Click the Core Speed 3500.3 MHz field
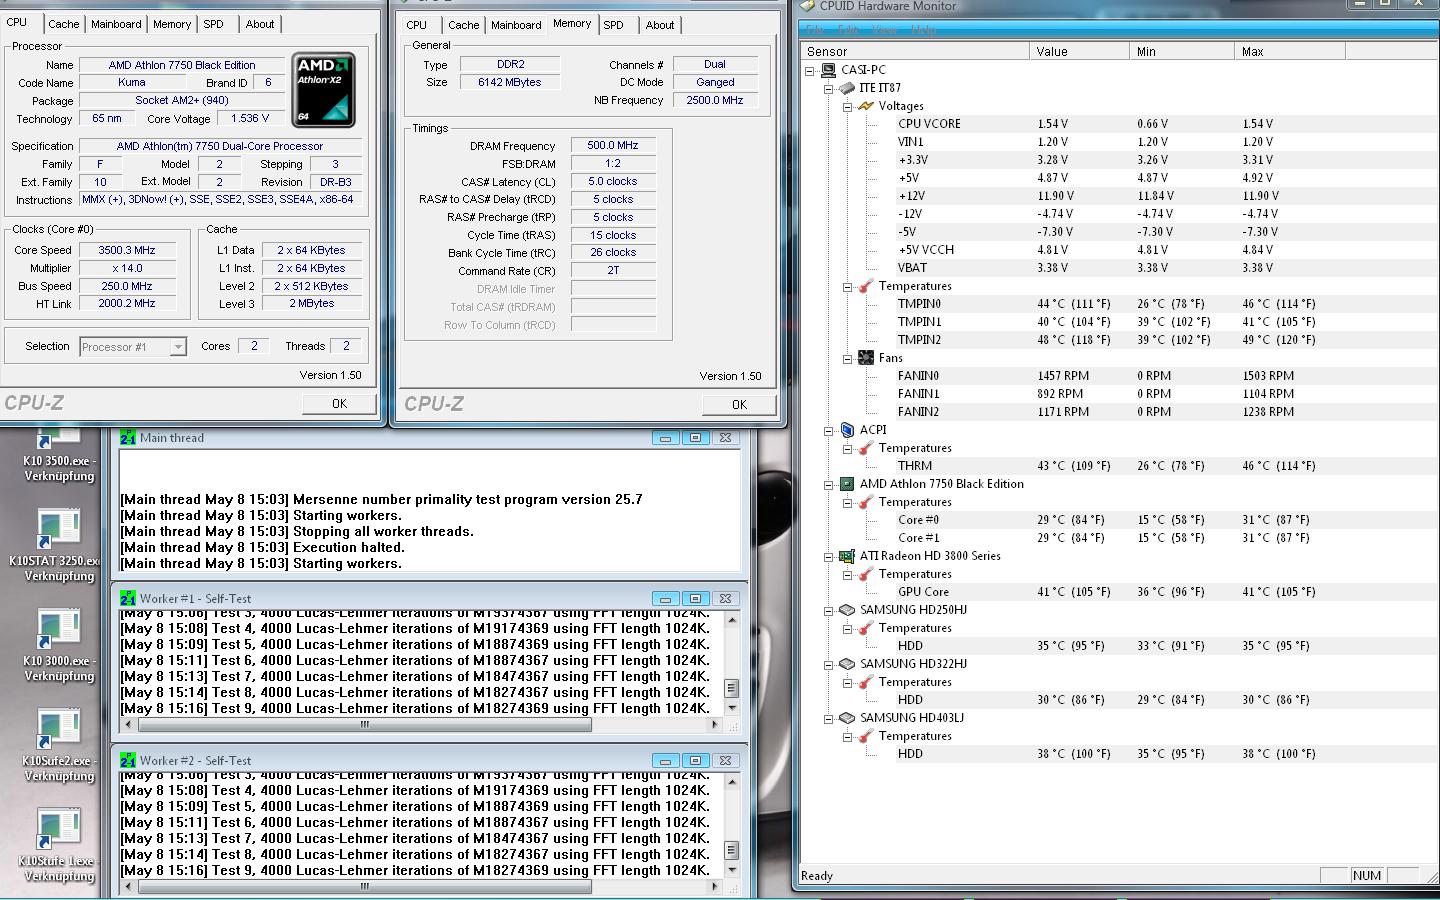Screen dimensions: 1440x900 click(127, 250)
